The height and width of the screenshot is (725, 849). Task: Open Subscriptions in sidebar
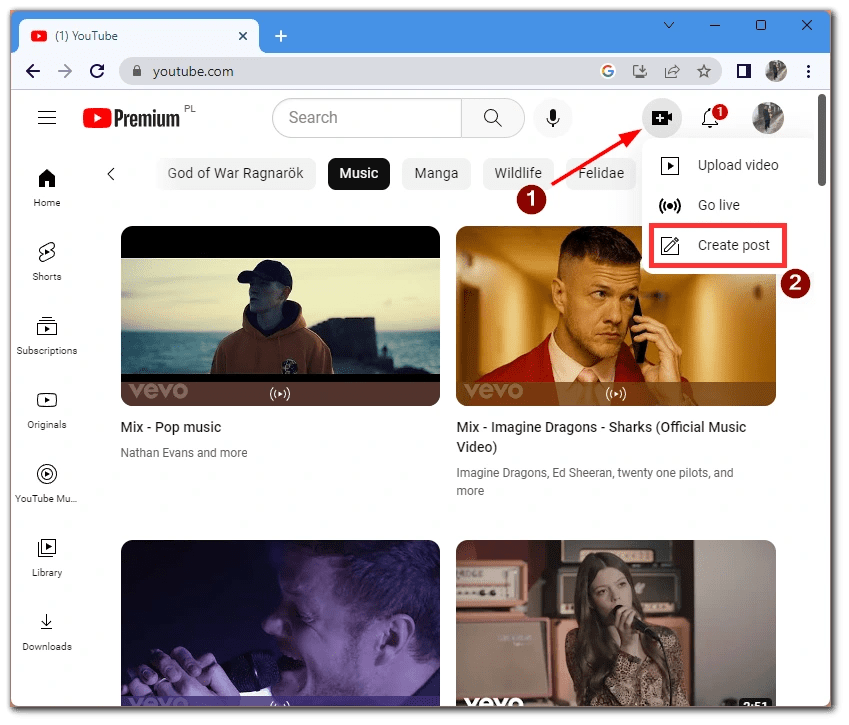pos(47,336)
